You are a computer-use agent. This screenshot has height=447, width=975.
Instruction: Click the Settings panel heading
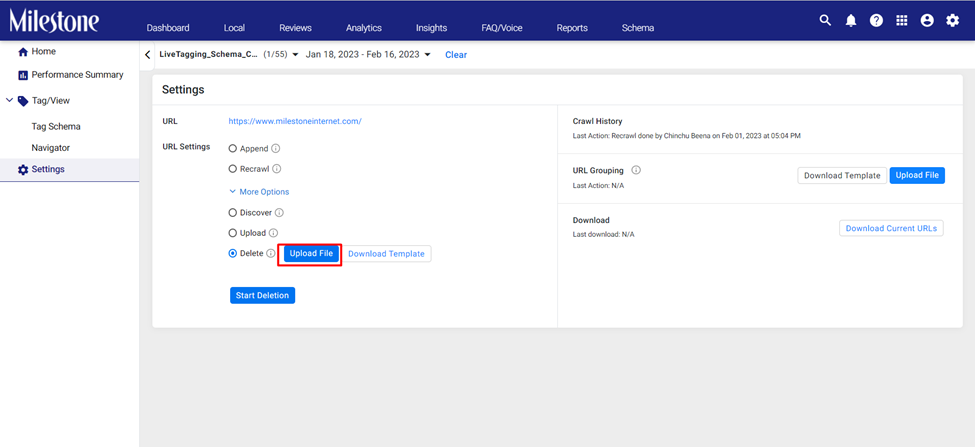pos(183,90)
